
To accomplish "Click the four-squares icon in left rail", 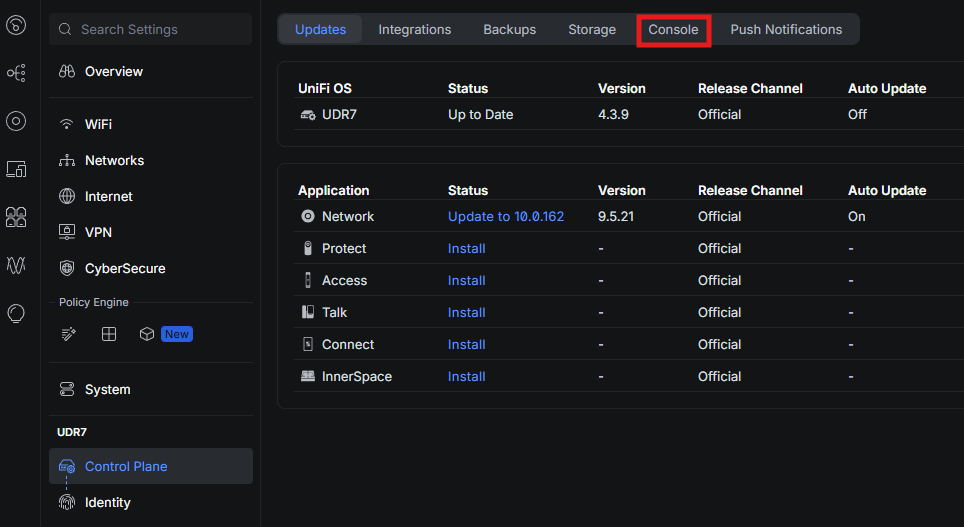I will point(16,217).
